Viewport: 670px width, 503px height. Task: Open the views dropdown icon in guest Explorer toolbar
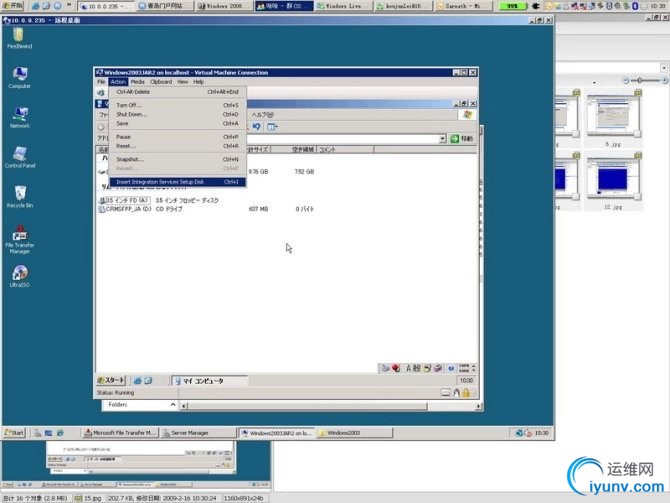(x=272, y=126)
